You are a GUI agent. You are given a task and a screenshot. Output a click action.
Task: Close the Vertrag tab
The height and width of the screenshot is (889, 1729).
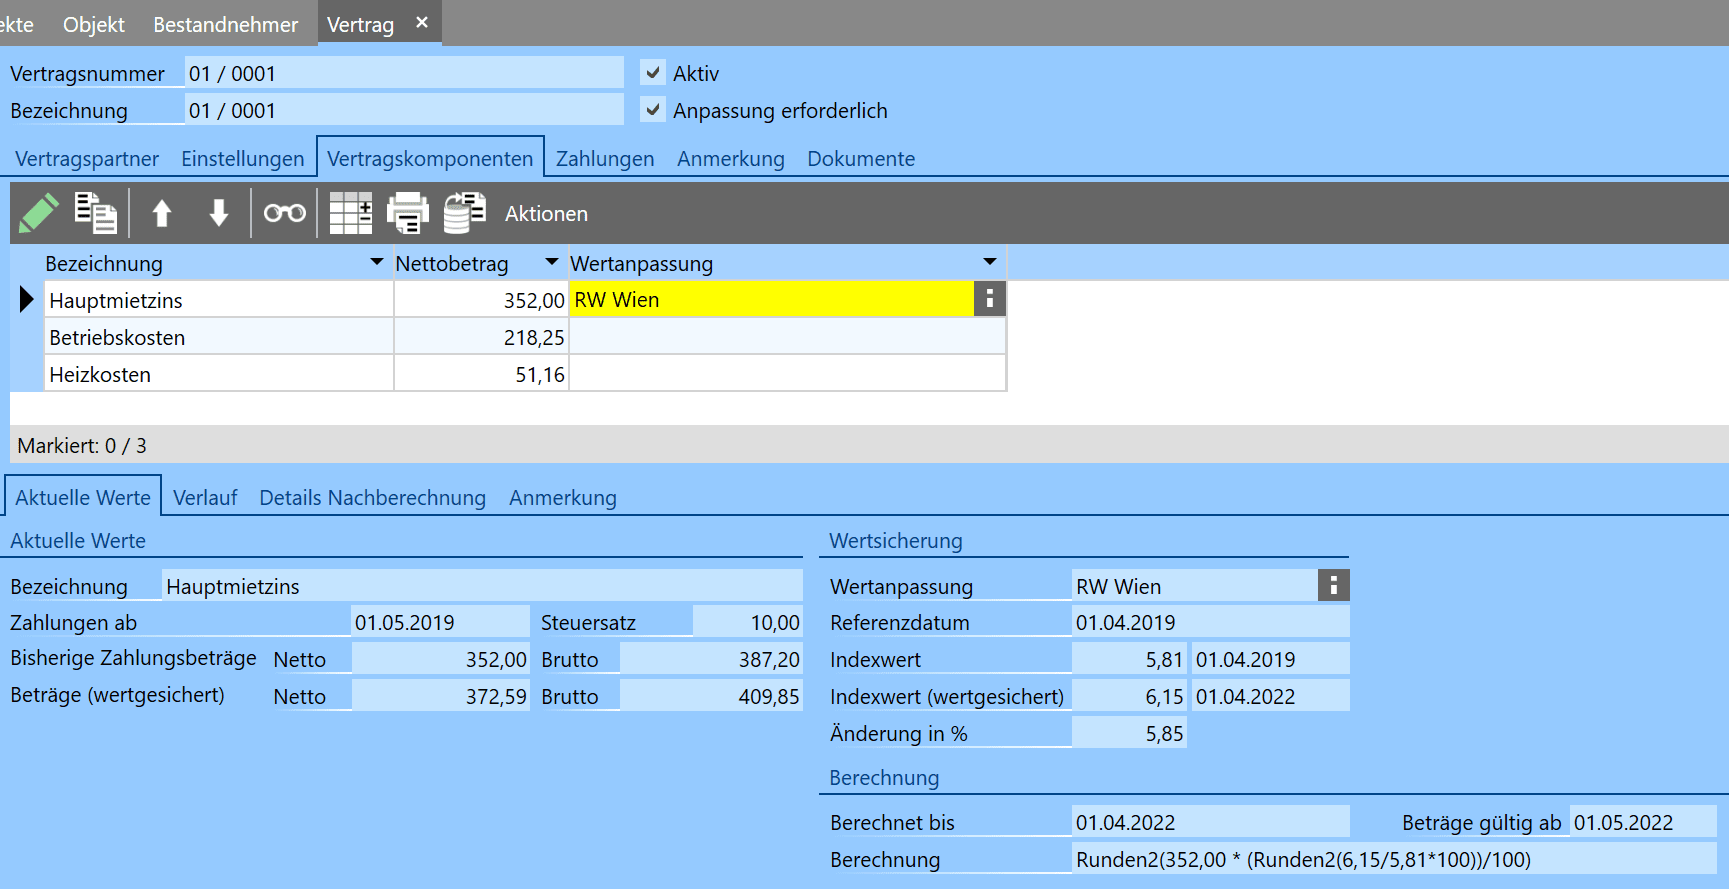point(422,23)
